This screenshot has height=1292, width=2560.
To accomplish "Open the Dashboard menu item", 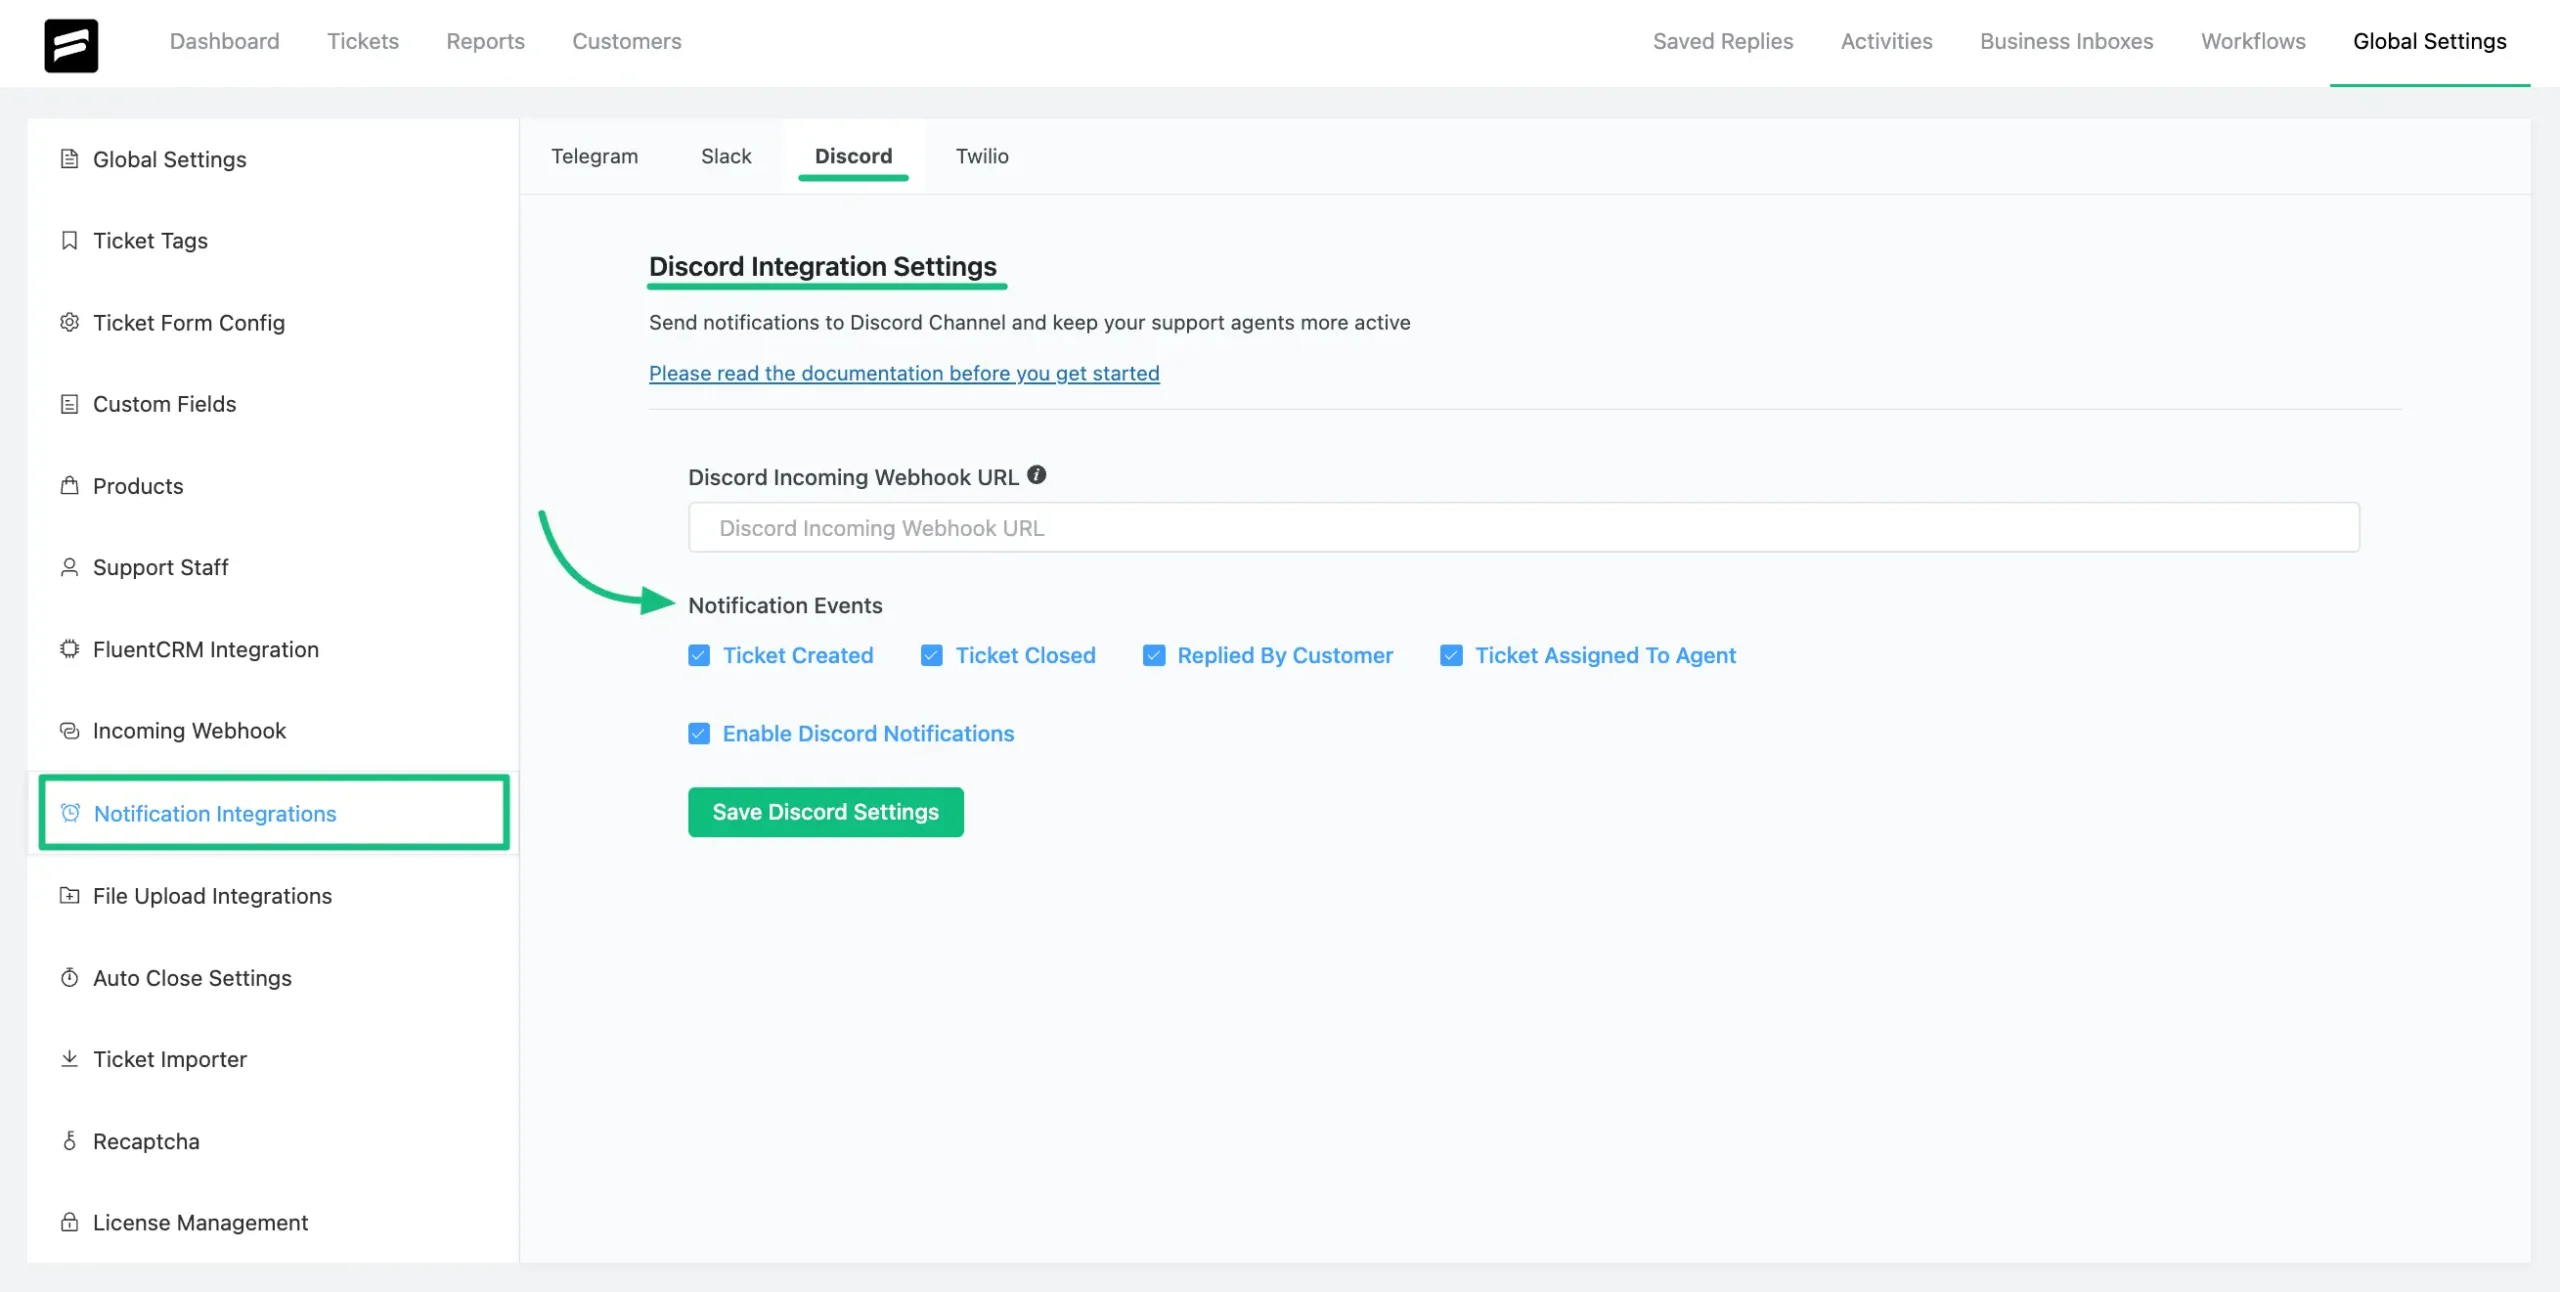I will (x=224, y=41).
